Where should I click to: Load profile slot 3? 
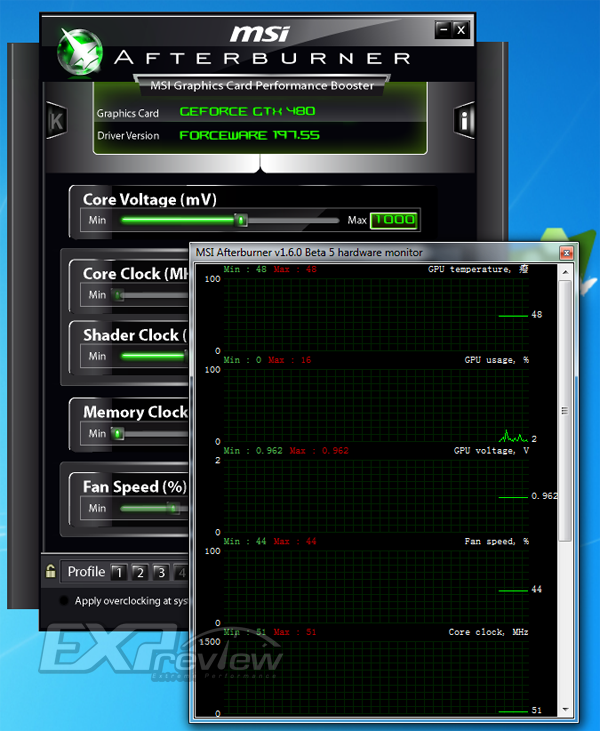tap(161, 572)
